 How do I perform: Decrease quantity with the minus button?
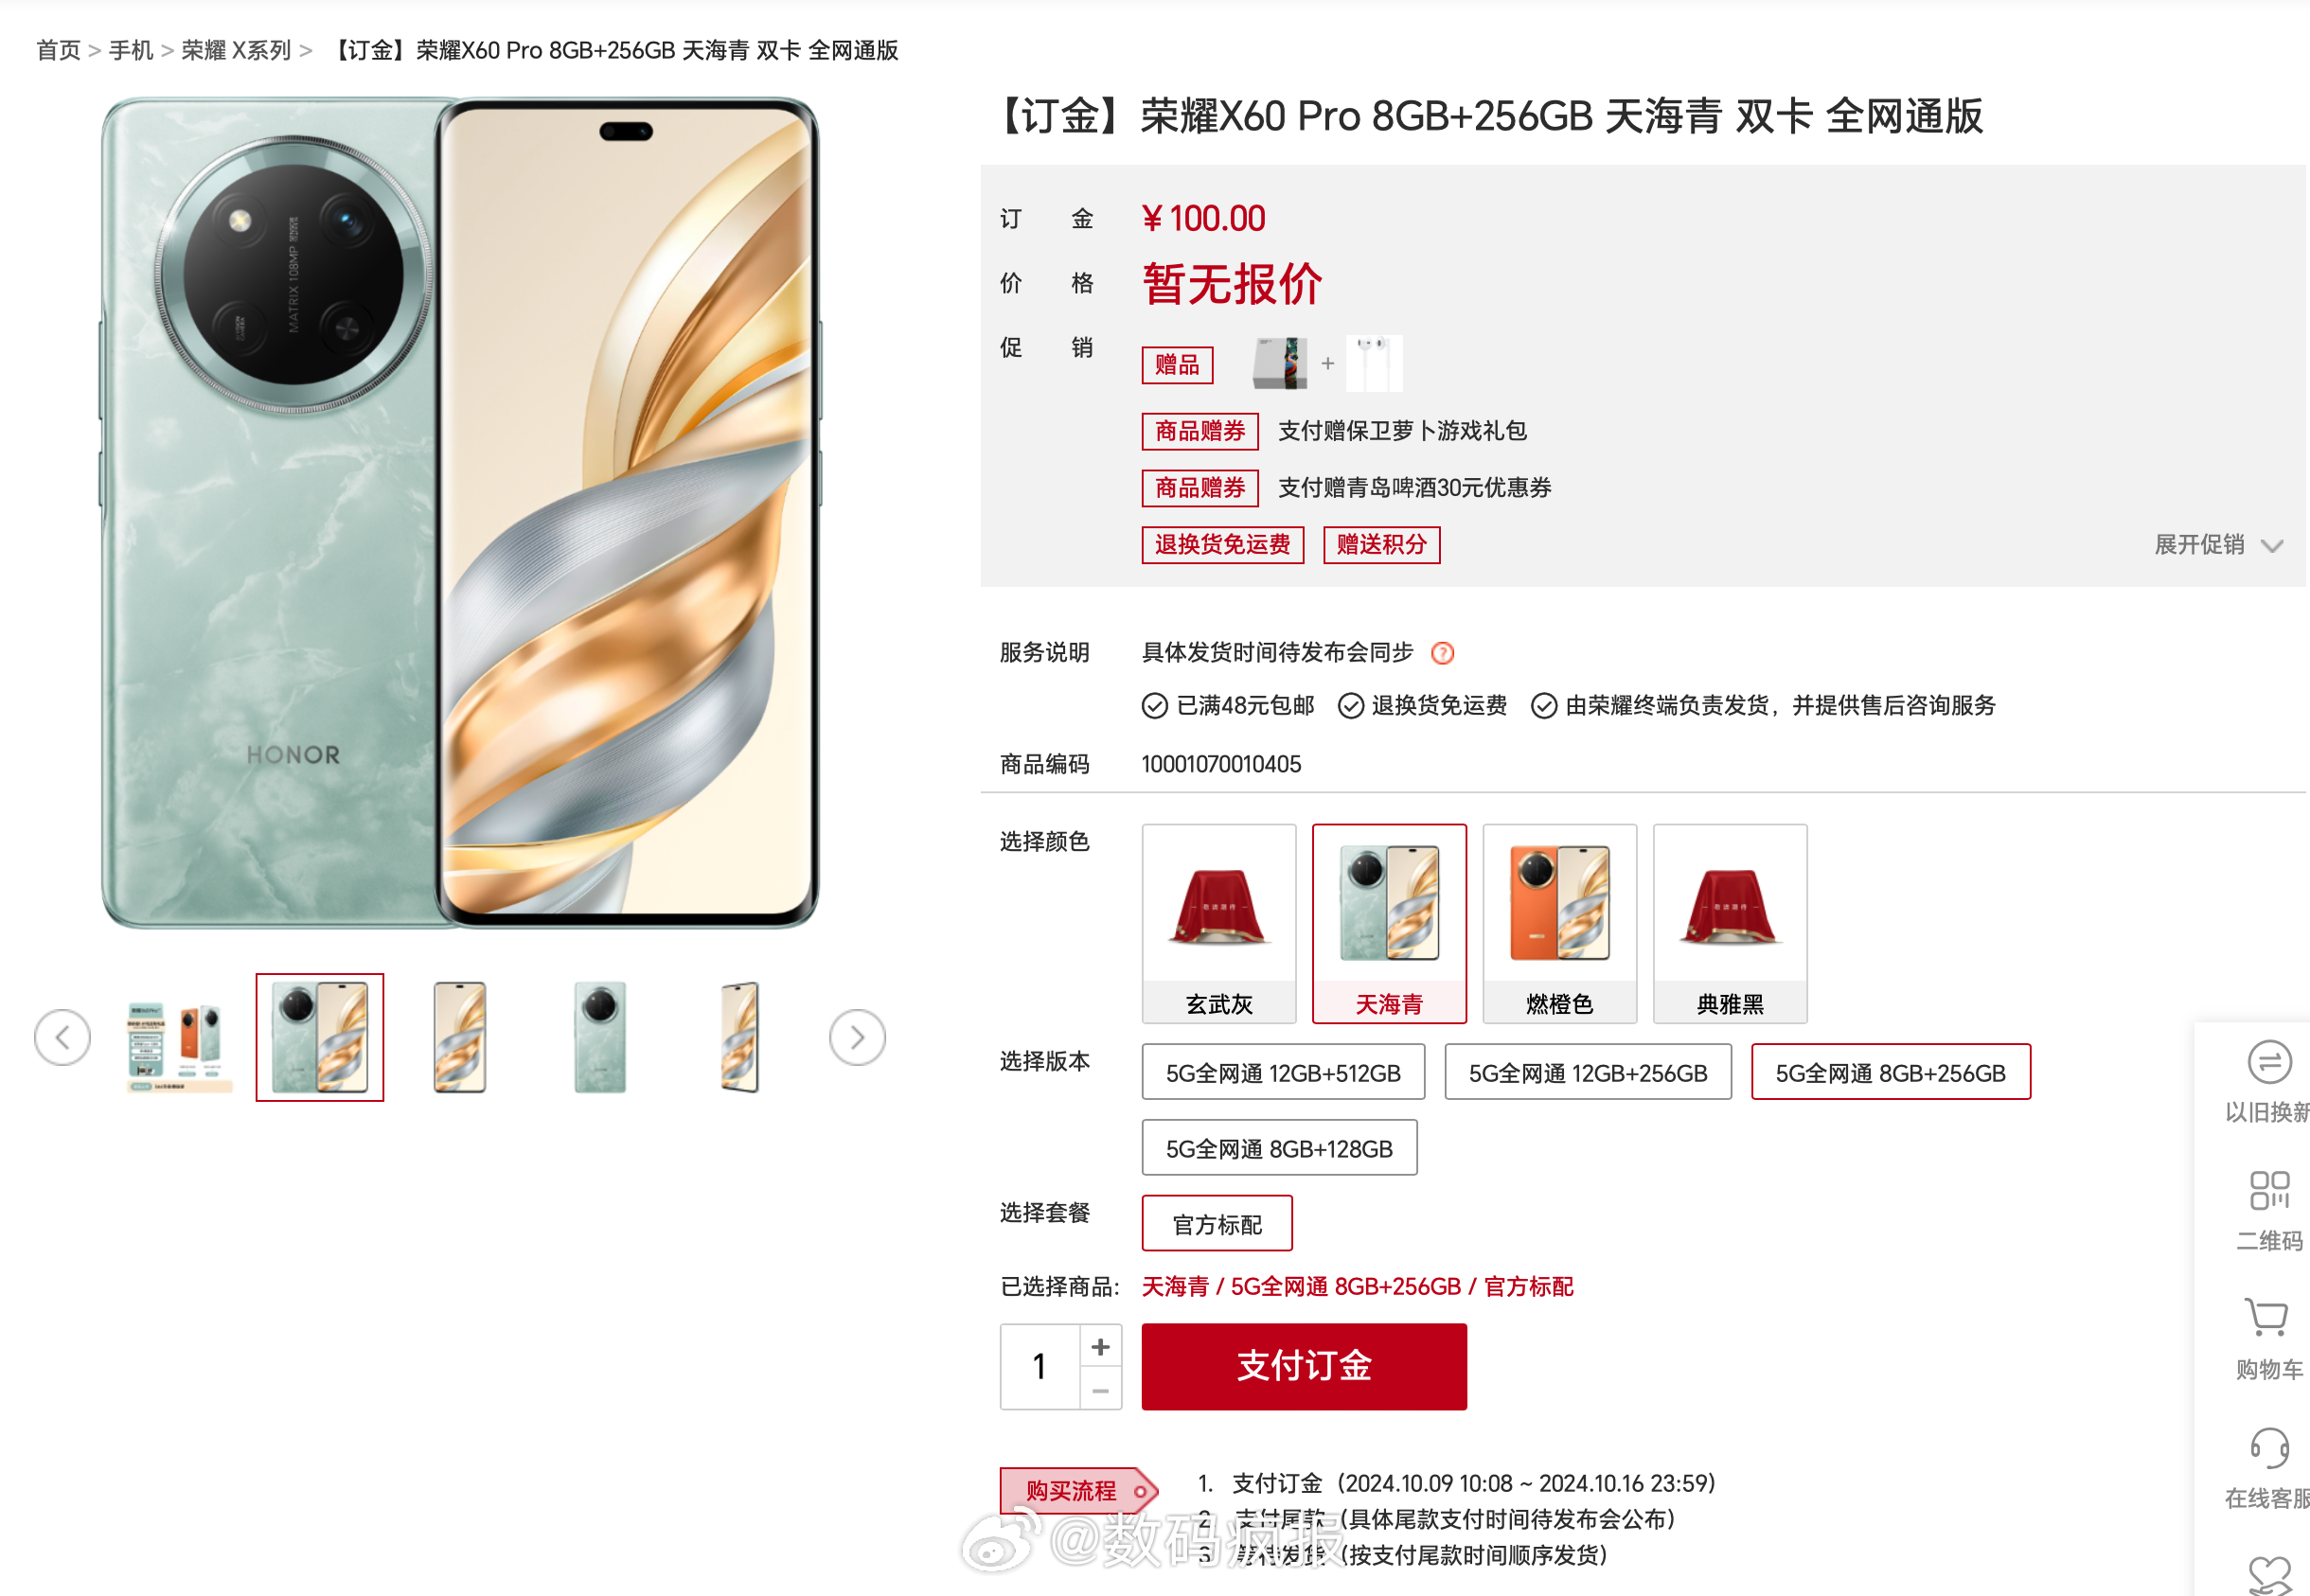click(1100, 1389)
